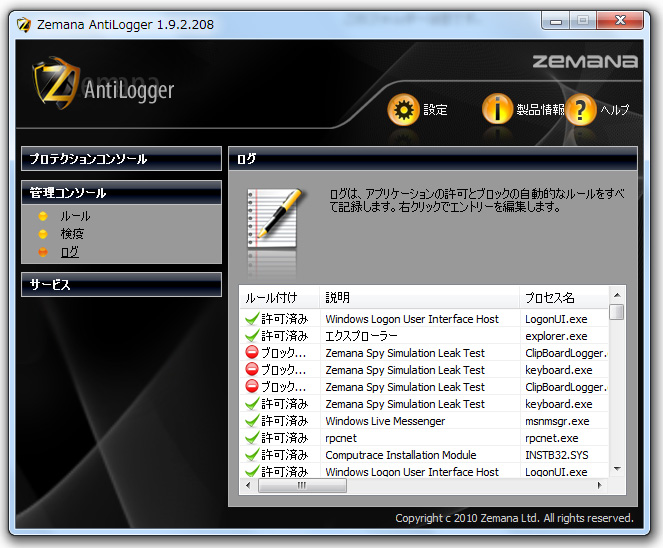Click the msnmsgr.exe process name
Screen dimensions: 663x548
coord(557,421)
